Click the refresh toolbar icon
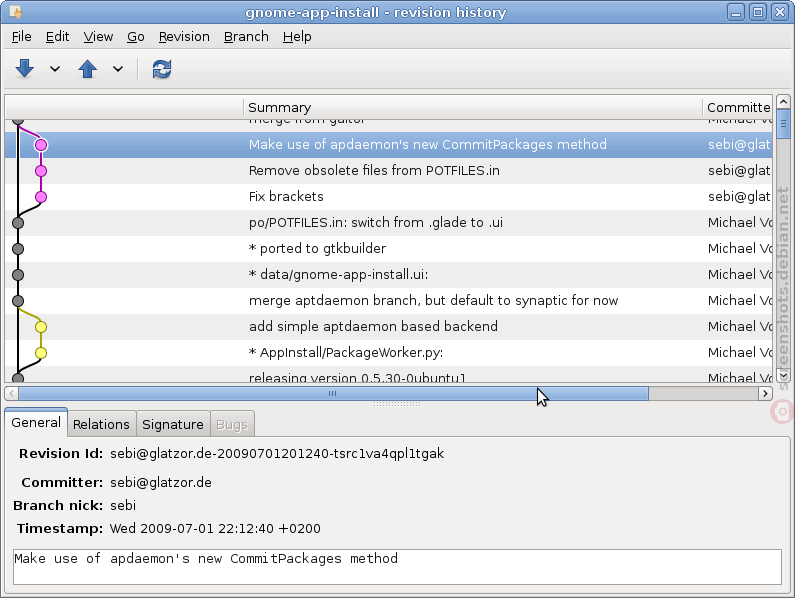 tap(162, 68)
